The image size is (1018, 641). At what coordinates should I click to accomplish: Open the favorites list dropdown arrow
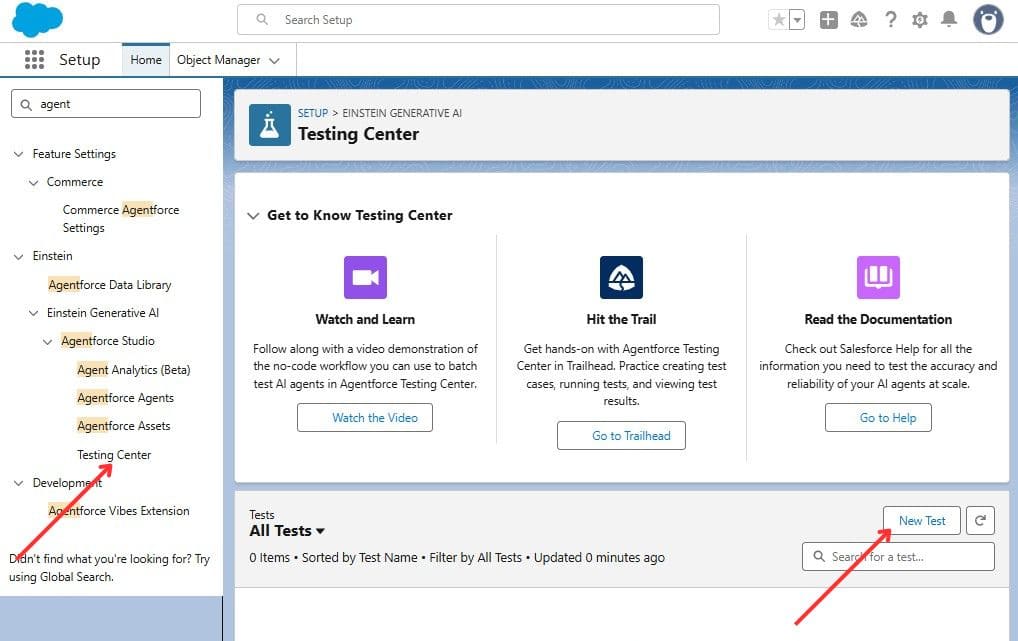click(797, 20)
